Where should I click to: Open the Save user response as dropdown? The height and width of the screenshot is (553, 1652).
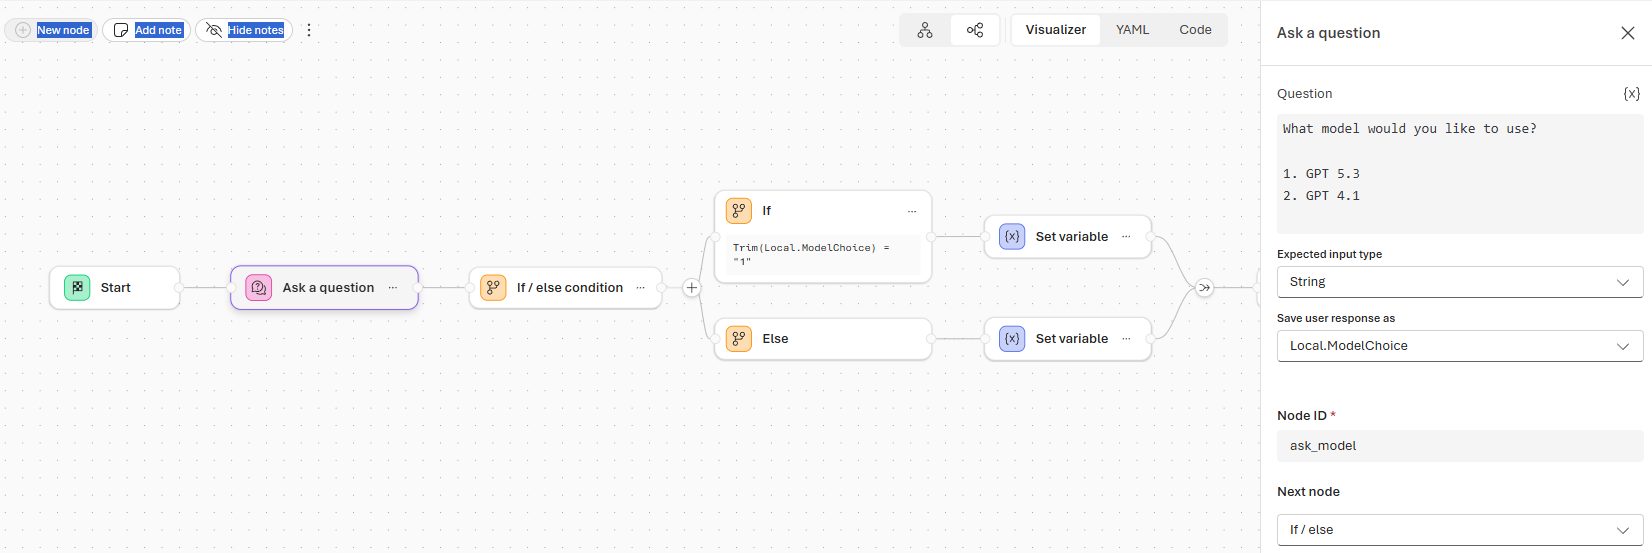pyautogui.click(x=1459, y=346)
